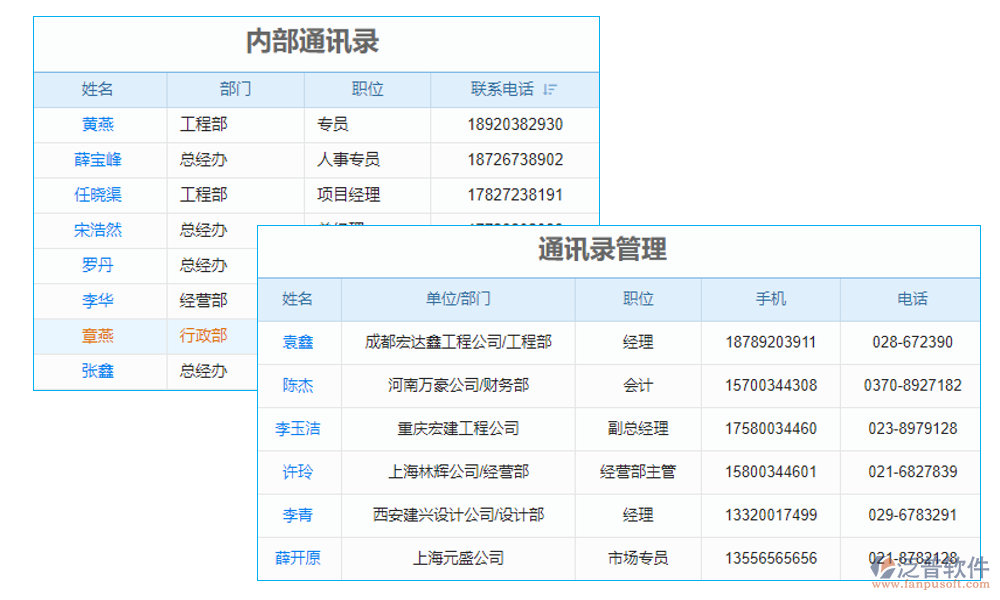Click the 手机 column header
Image resolution: width=1000 pixels, height=600 pixels.
click(x=773, y=299)
